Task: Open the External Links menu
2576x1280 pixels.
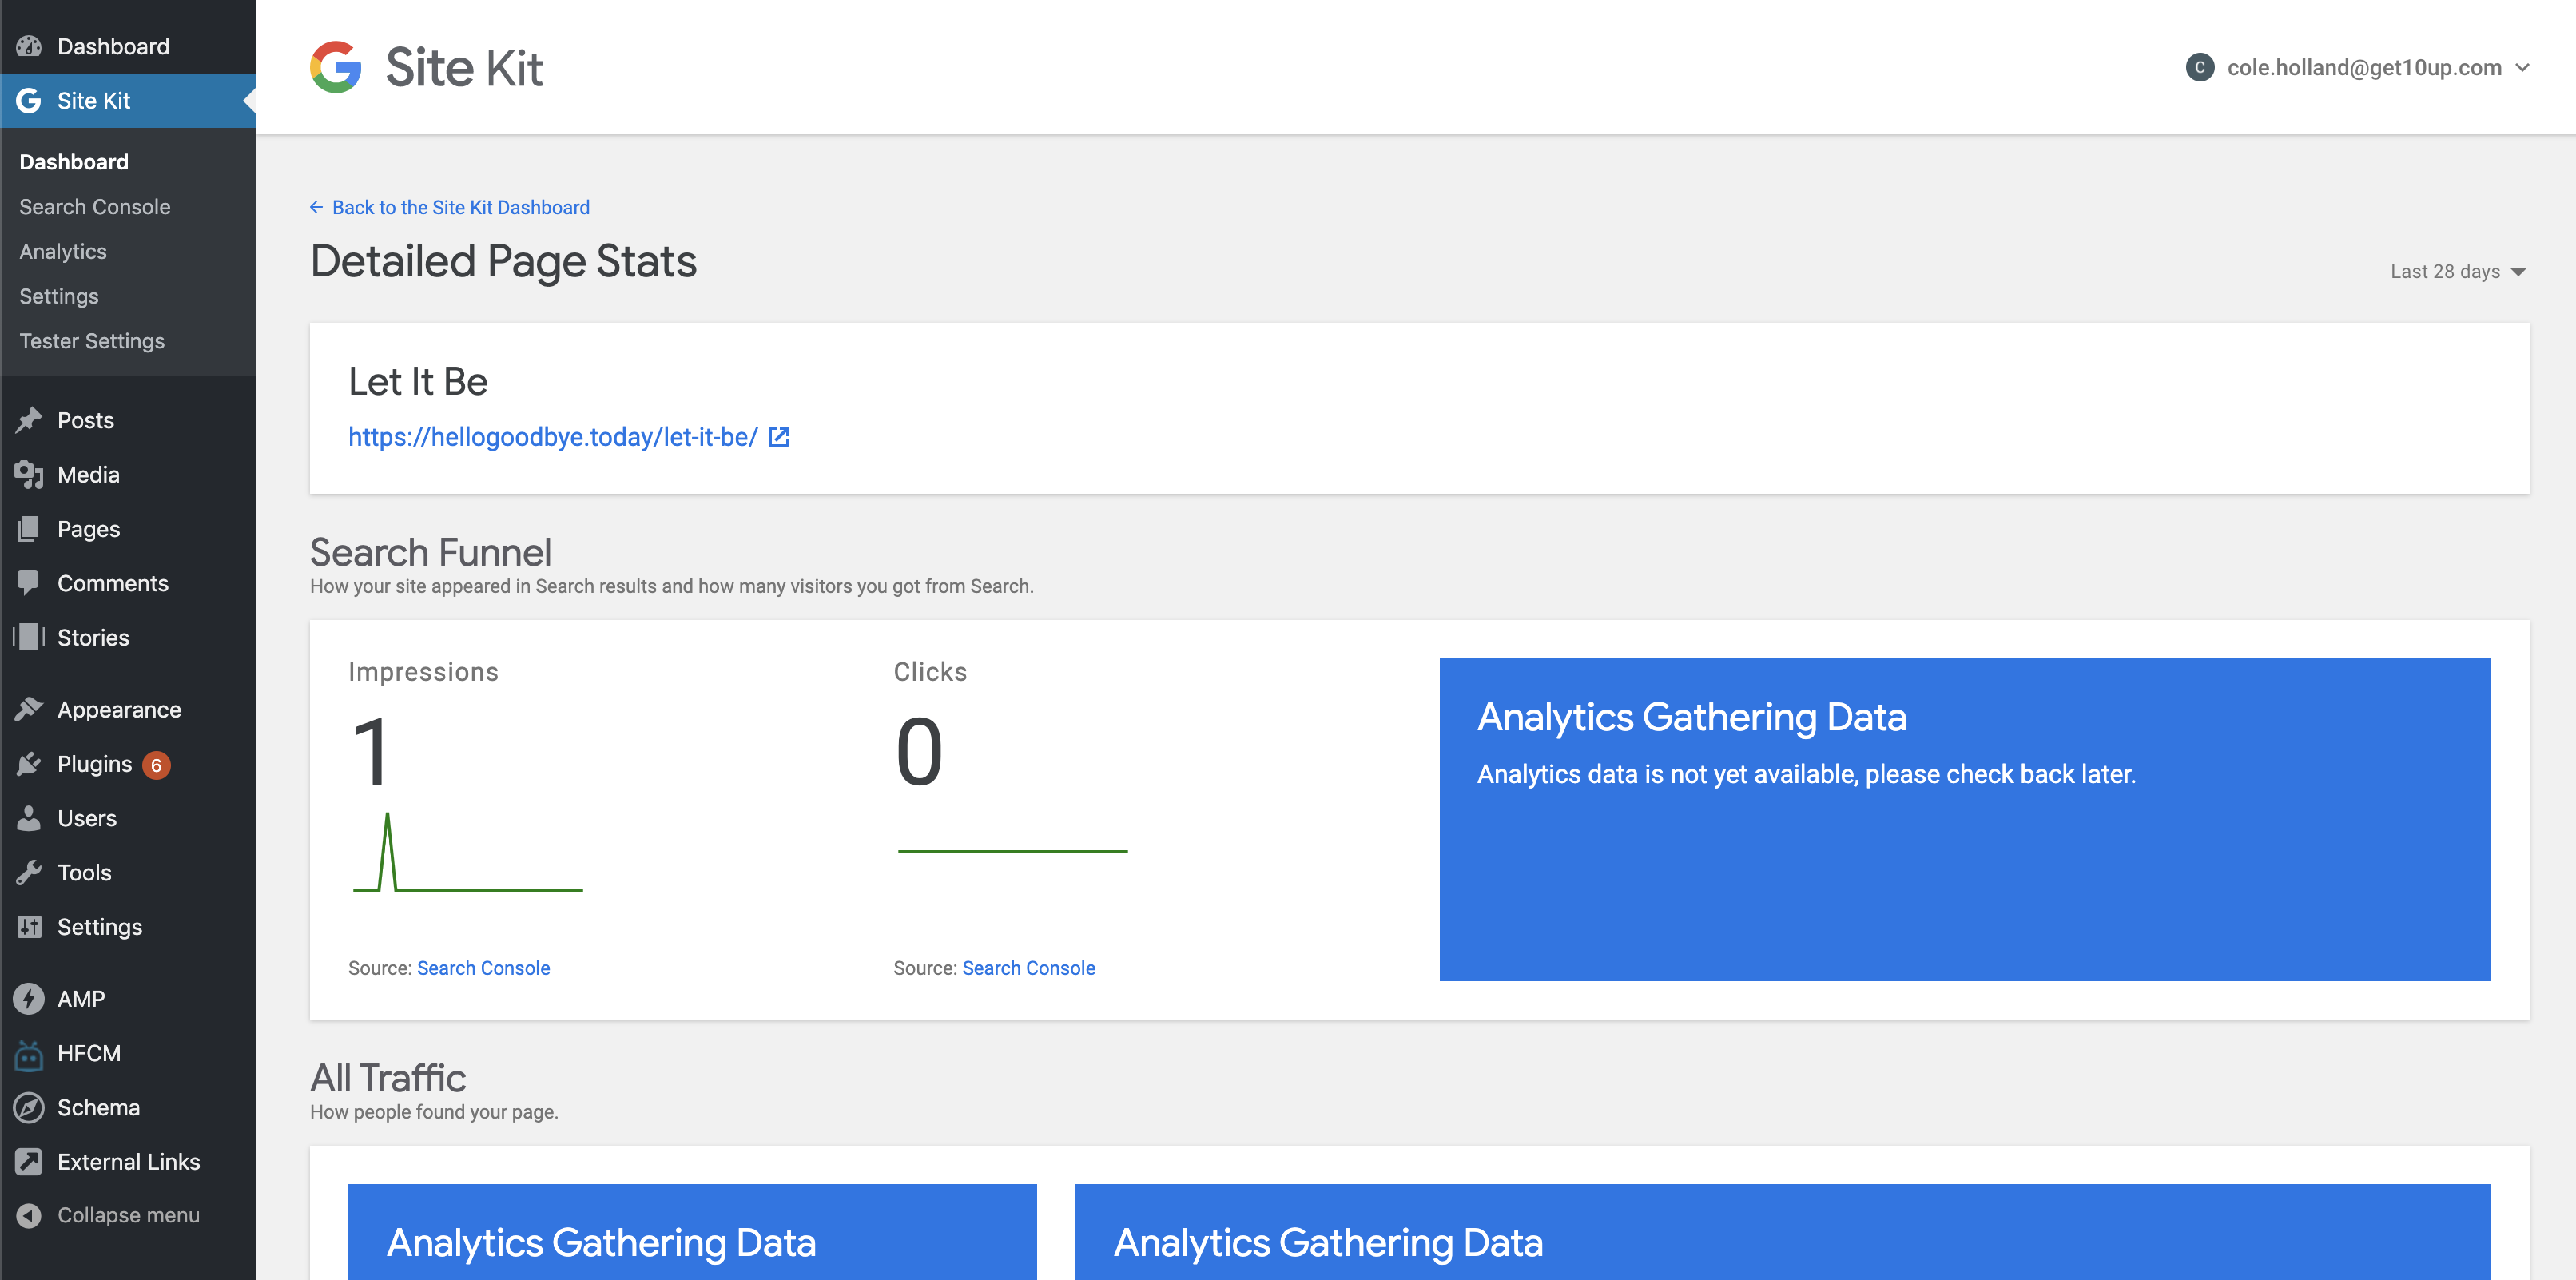Action: coord(128,1162)
